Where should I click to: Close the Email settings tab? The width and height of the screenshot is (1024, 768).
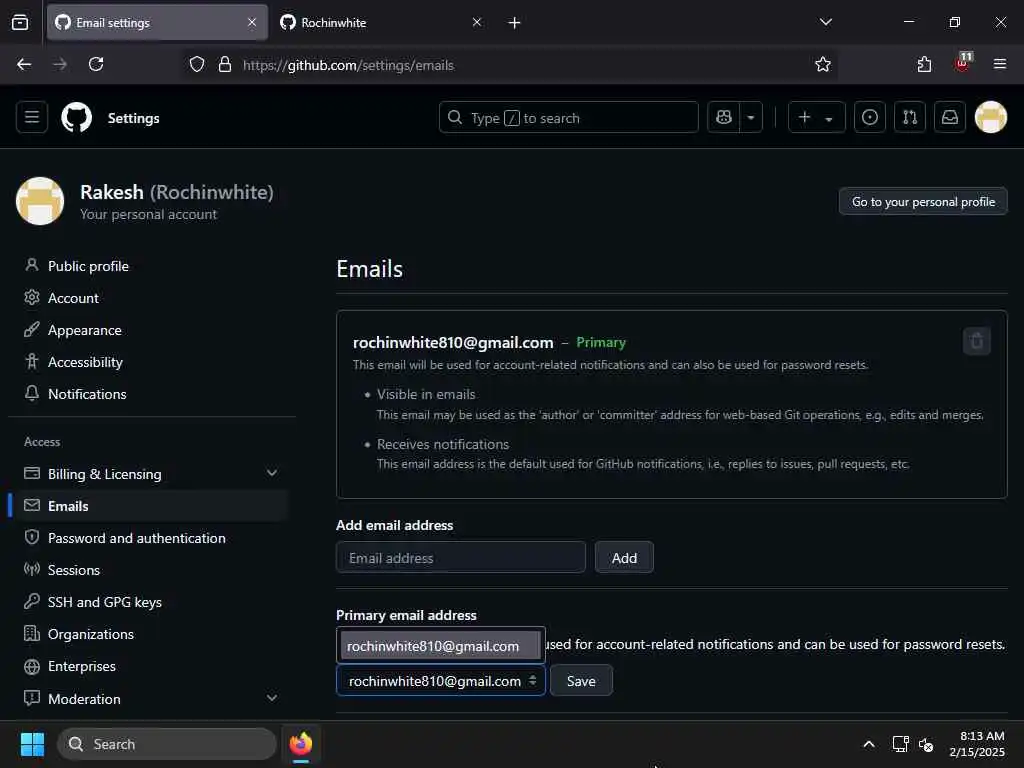(252, 22)
